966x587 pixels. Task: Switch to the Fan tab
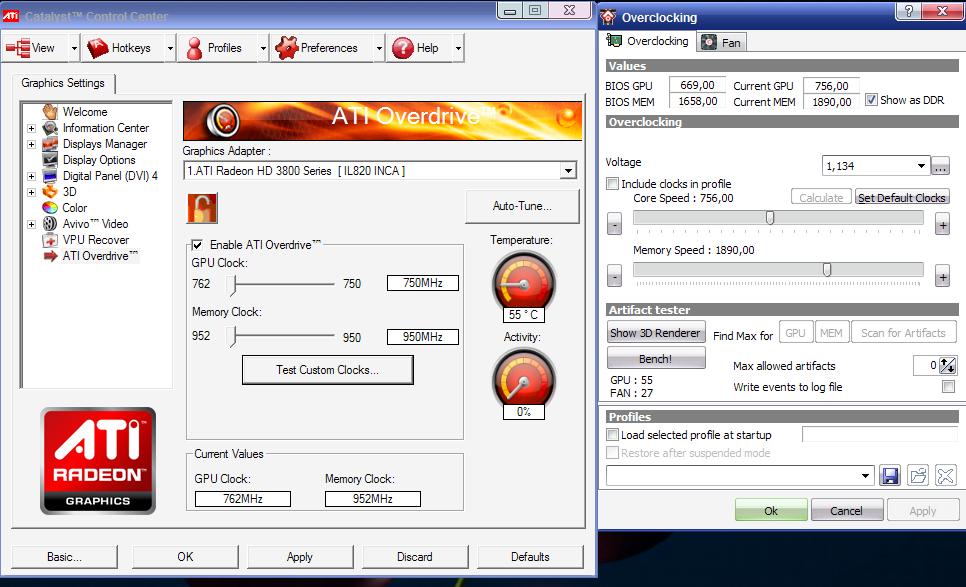(x=722, y=42)
